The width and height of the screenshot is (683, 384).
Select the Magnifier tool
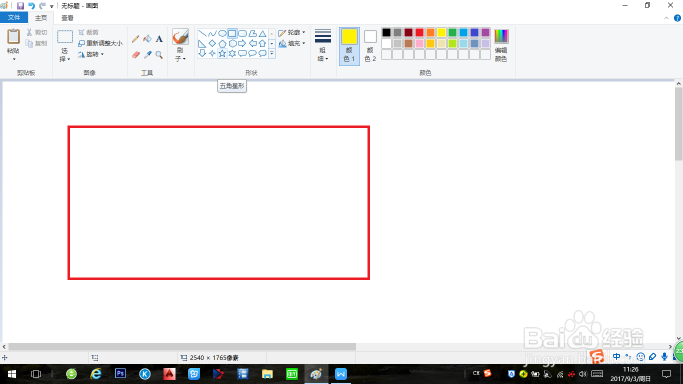pyautogui.click(x=159, y=55)
